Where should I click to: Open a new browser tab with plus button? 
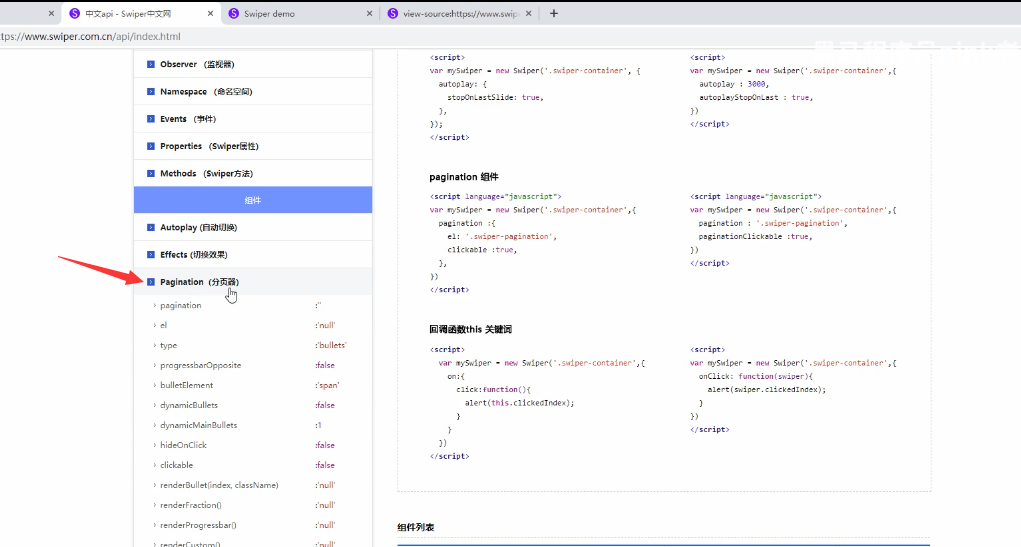tap(554, 13)
